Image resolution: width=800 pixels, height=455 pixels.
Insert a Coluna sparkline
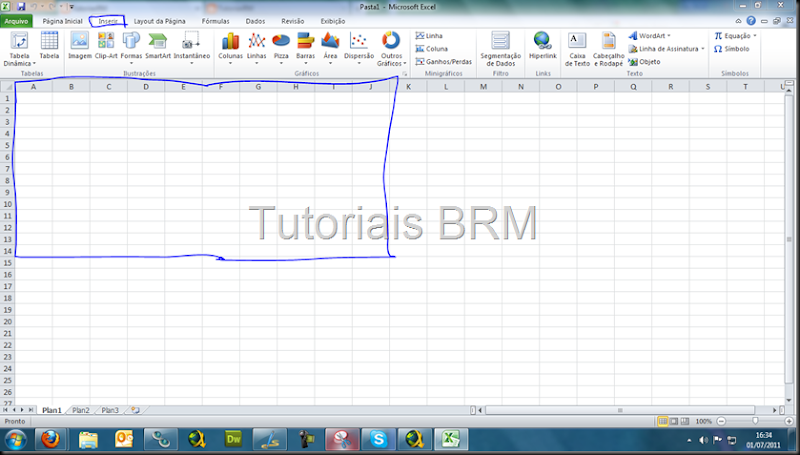tap(432, 48)
